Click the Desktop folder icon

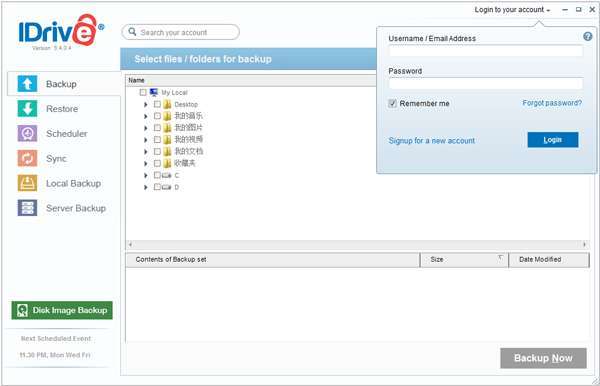point(167,104)
